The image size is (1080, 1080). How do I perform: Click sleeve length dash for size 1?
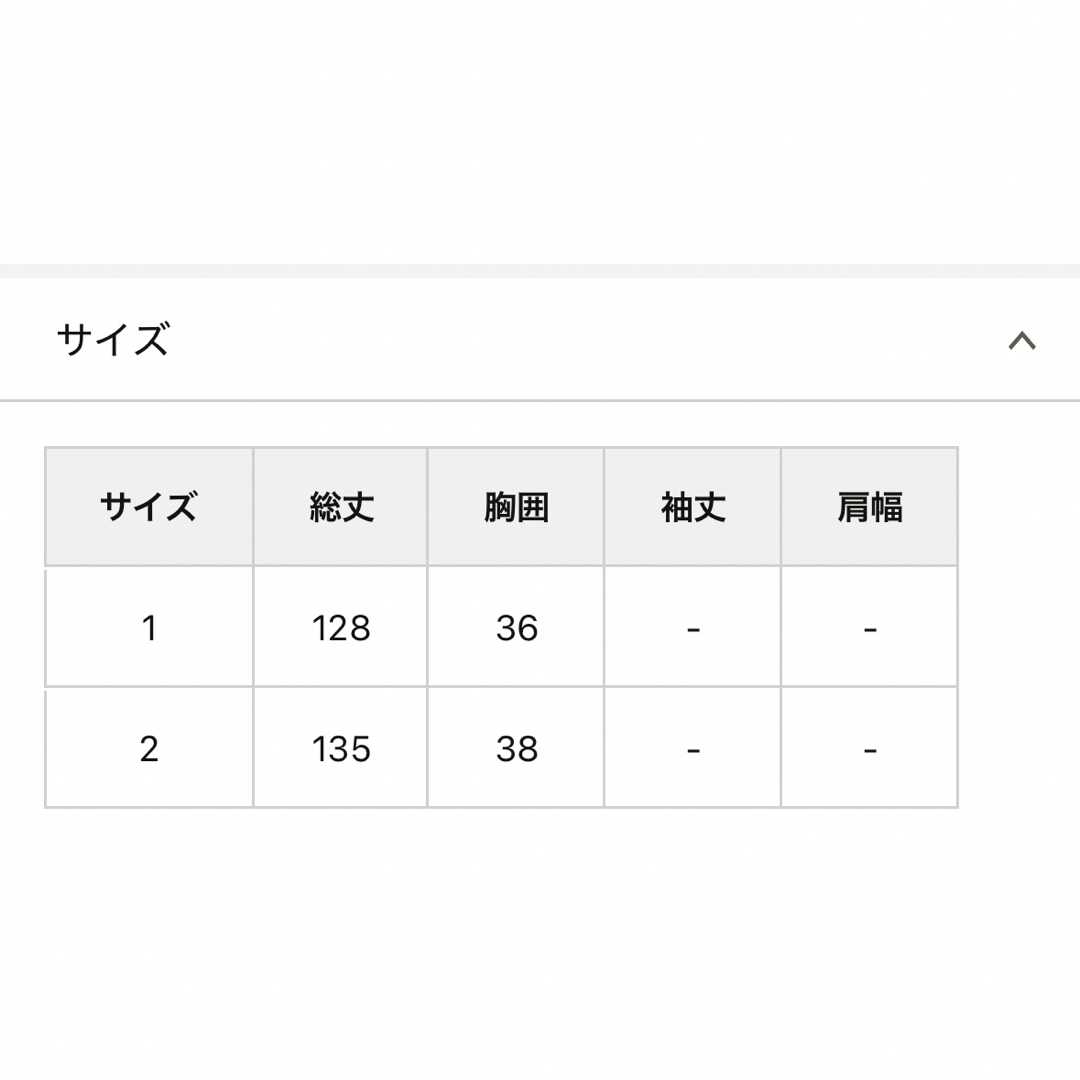(x=693, y=627)
